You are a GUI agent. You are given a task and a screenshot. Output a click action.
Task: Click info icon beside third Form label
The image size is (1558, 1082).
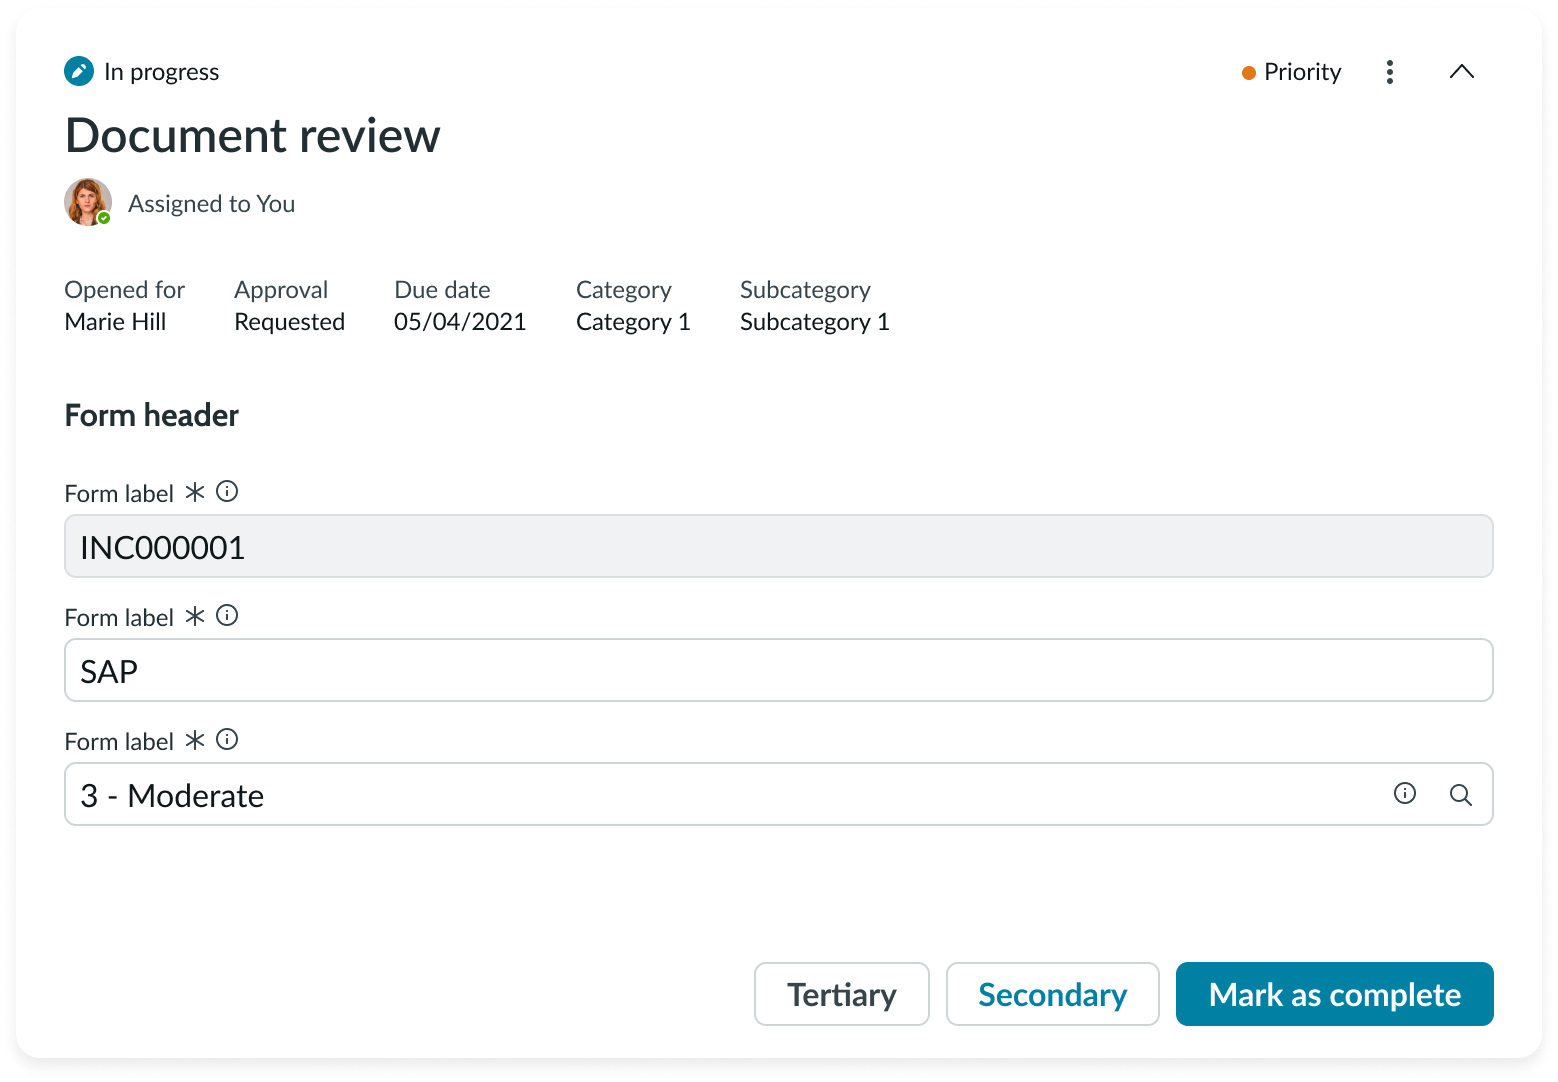[227, 739]
